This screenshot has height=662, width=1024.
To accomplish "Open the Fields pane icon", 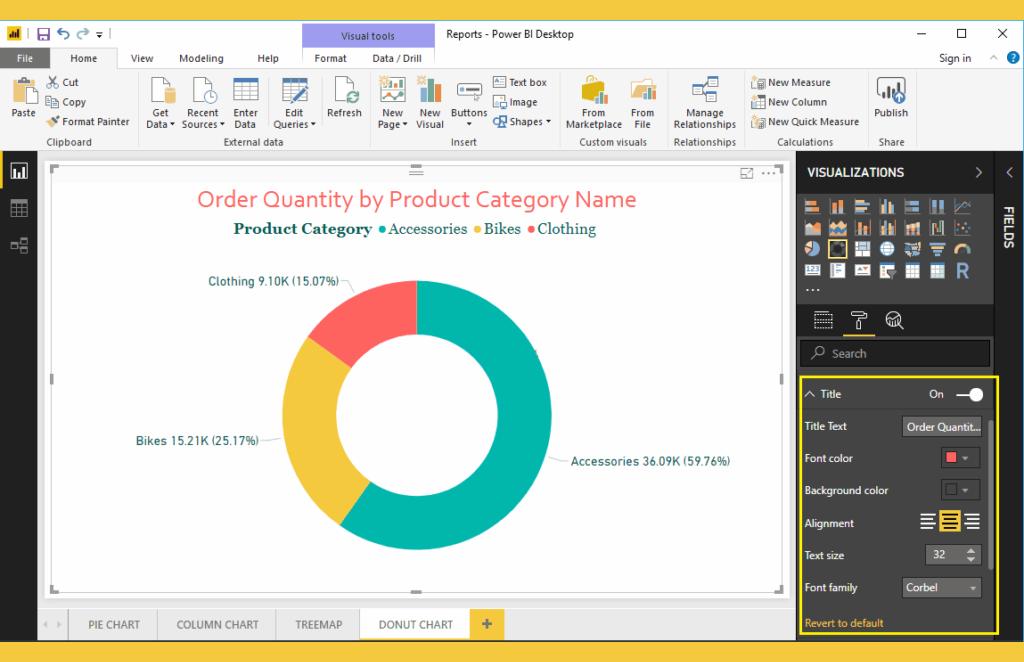I will [1008, 227].
